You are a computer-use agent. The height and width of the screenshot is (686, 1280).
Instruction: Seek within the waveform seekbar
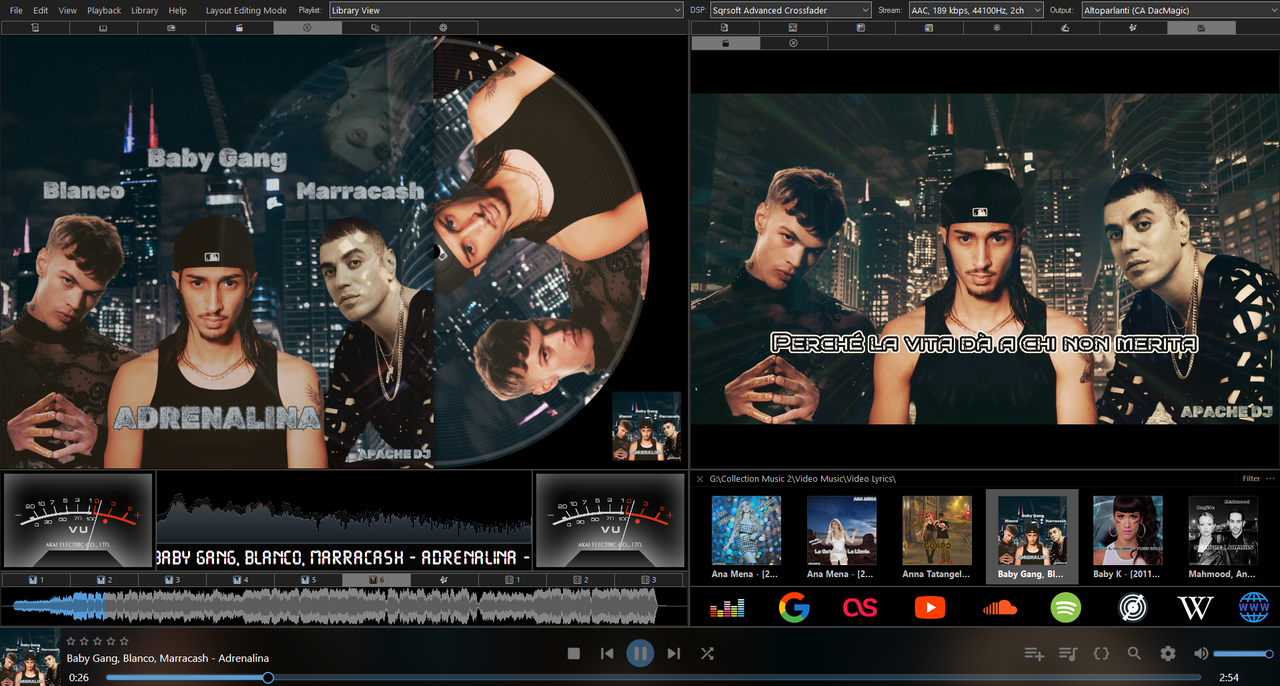(343, 606)
